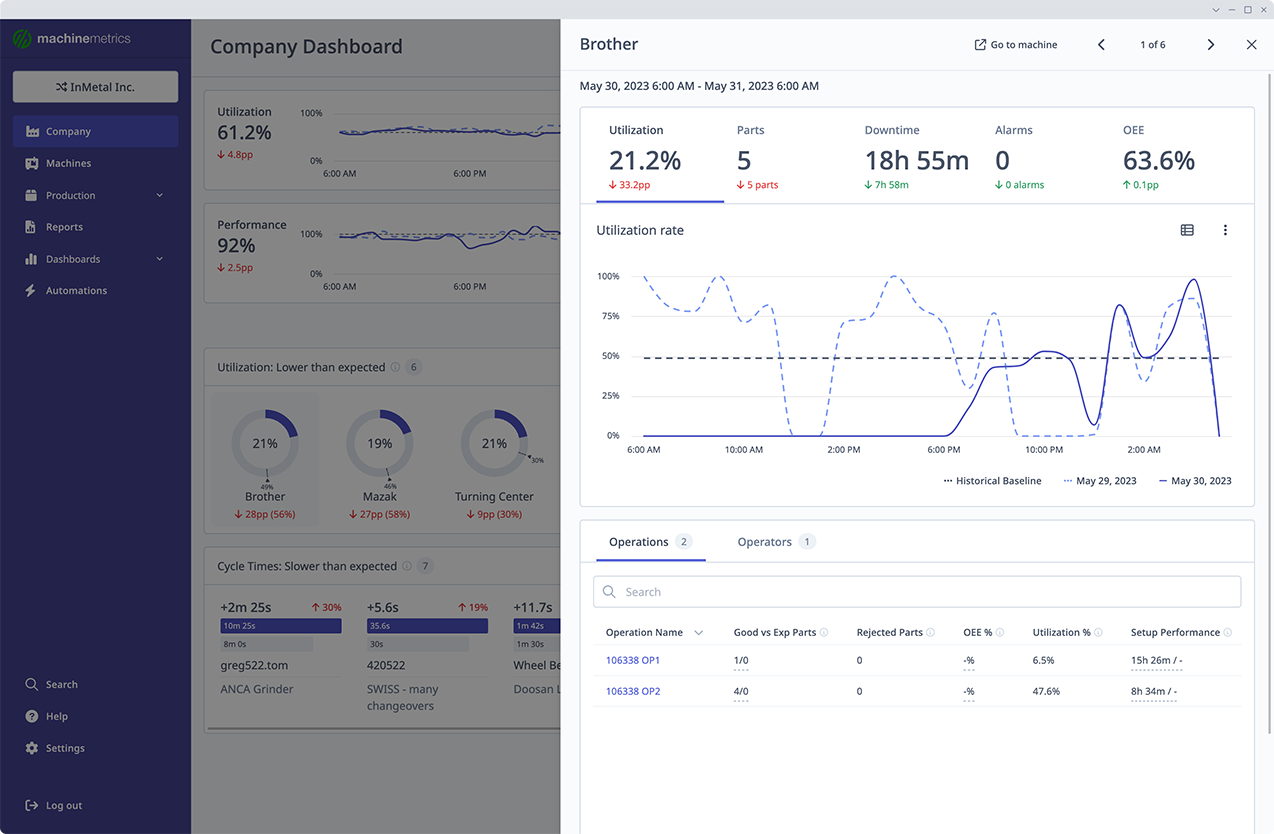Toggle May 30, 2023 legend series
This screenshot has width=1274, height=834.
click(1195, 481)
